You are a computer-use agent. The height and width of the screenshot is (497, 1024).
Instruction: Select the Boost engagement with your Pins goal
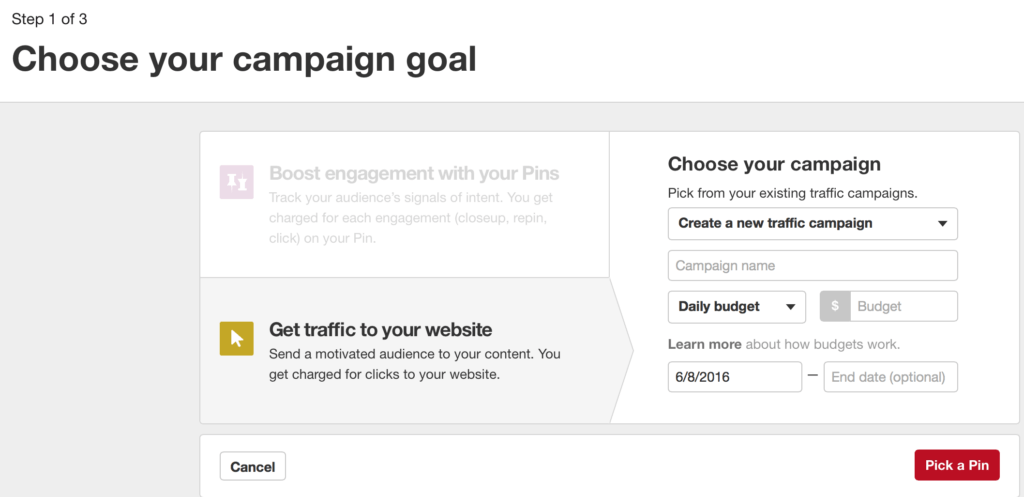[x=404, y=204]
